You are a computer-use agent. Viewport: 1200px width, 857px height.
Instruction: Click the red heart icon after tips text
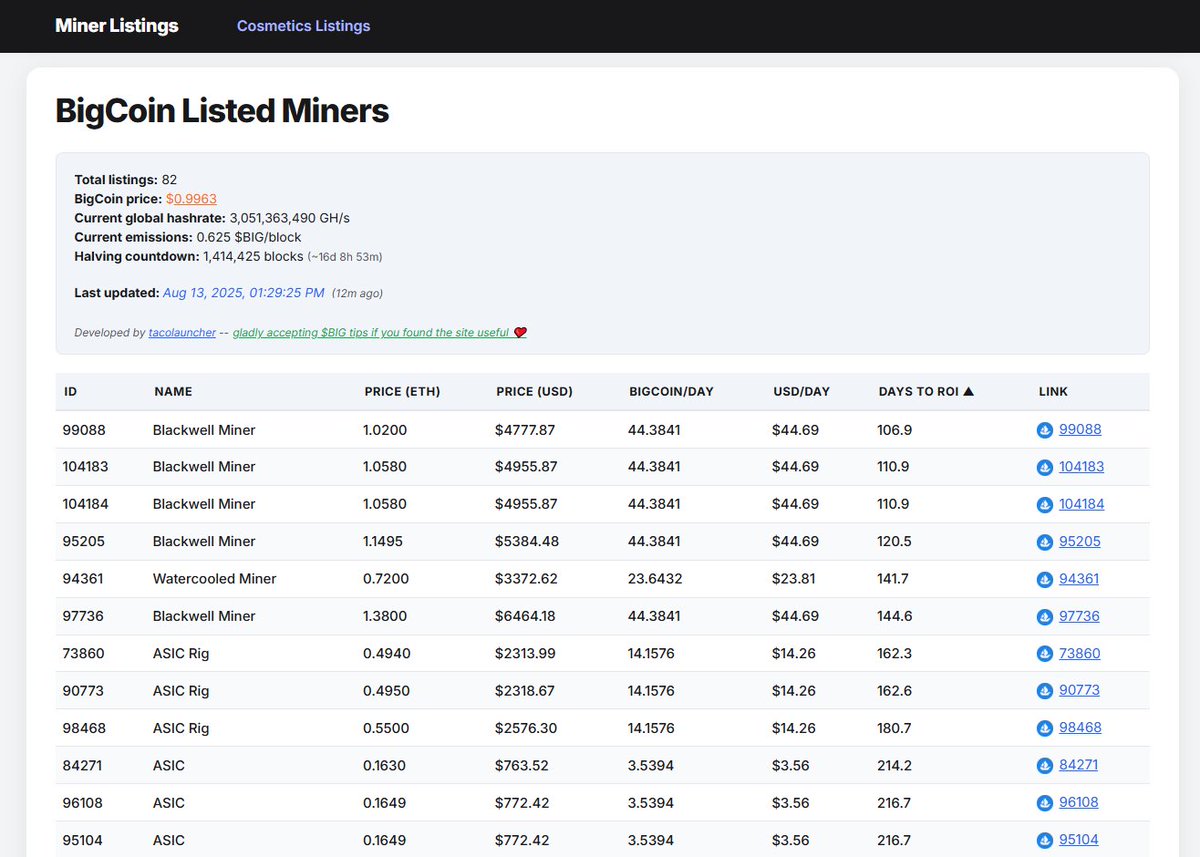pos(520,333)
